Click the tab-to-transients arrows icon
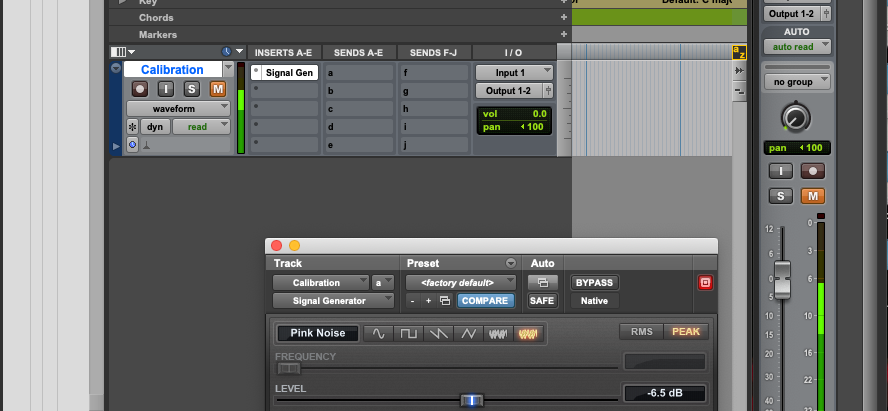Screen dimensions: 888x411 739,71
